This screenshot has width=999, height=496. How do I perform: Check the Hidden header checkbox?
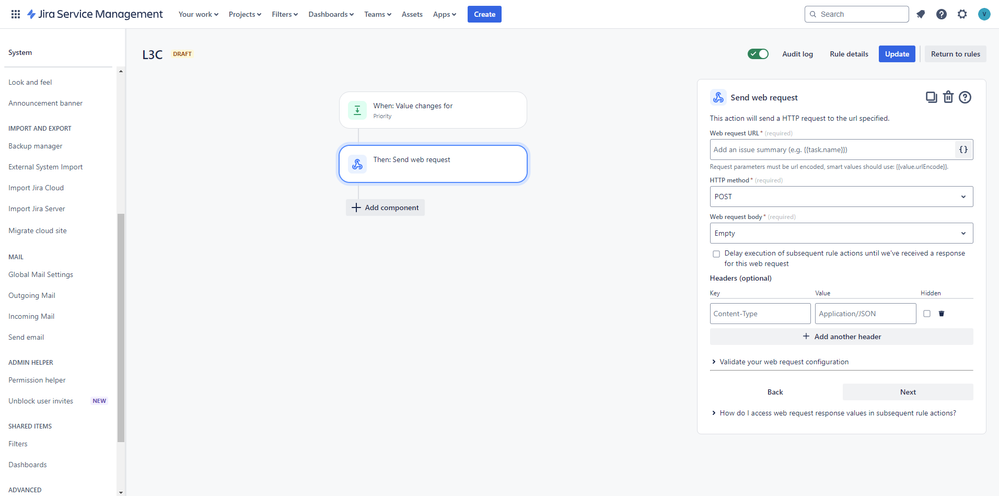tap(926, 313)
